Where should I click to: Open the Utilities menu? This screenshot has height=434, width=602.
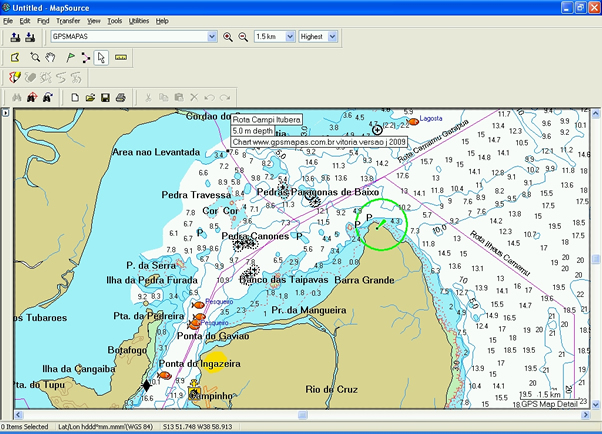click(139, 20)
